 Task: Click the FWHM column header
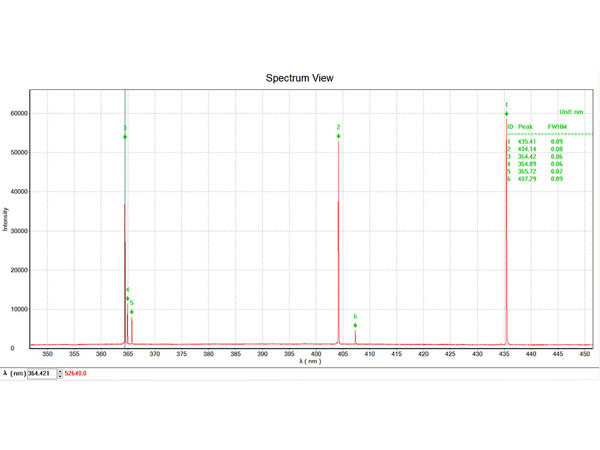click(558, 127)
